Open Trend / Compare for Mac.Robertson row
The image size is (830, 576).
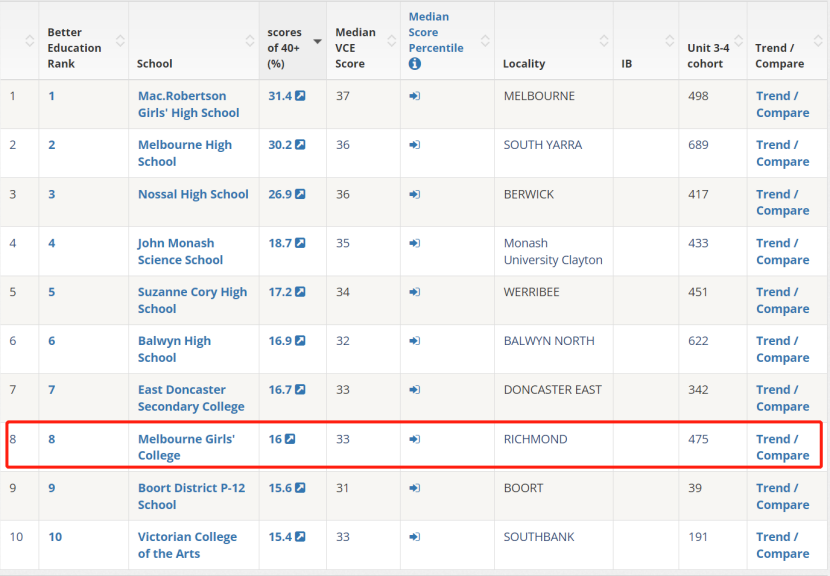point(782,104)
